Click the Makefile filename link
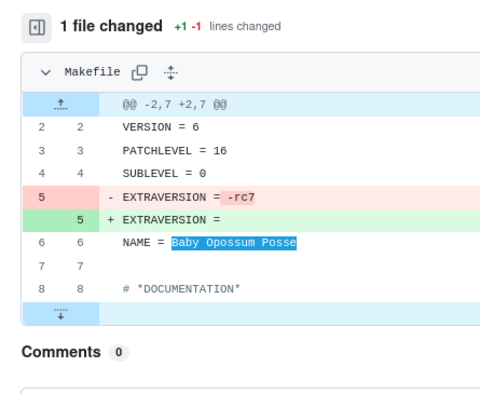480x394 pixels. [92, 72]
